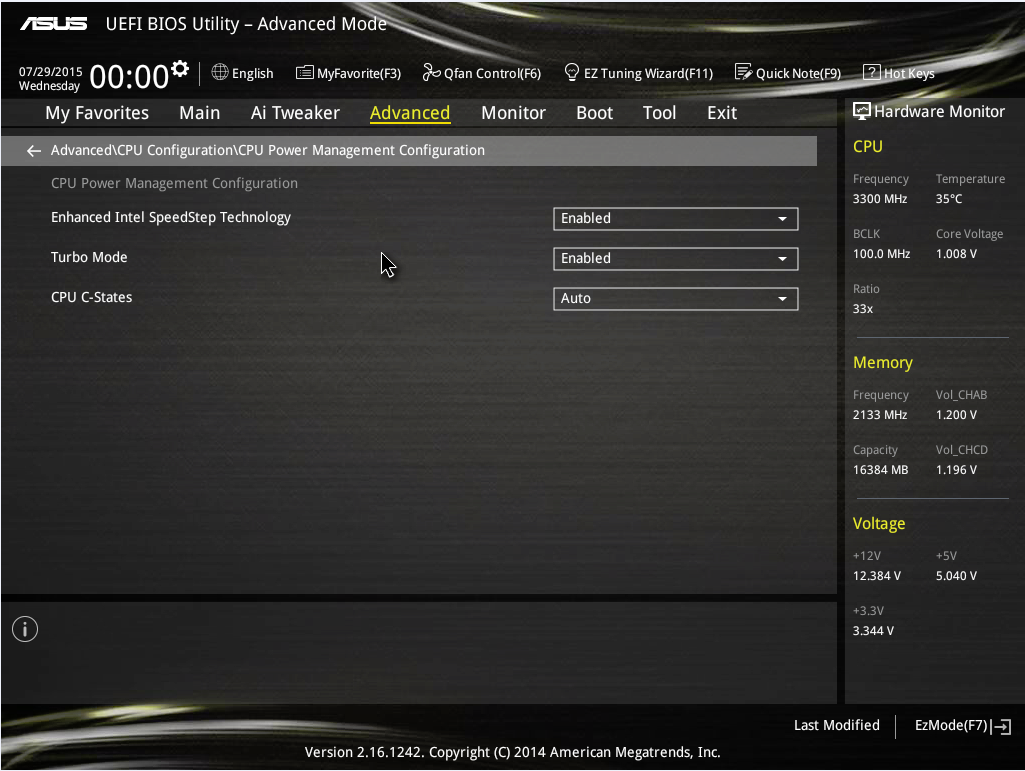The image size is (1025, 771).
Task: Select the Enhanced Intel SpeedStep Technology label
Action: click(x=171, y=218)
